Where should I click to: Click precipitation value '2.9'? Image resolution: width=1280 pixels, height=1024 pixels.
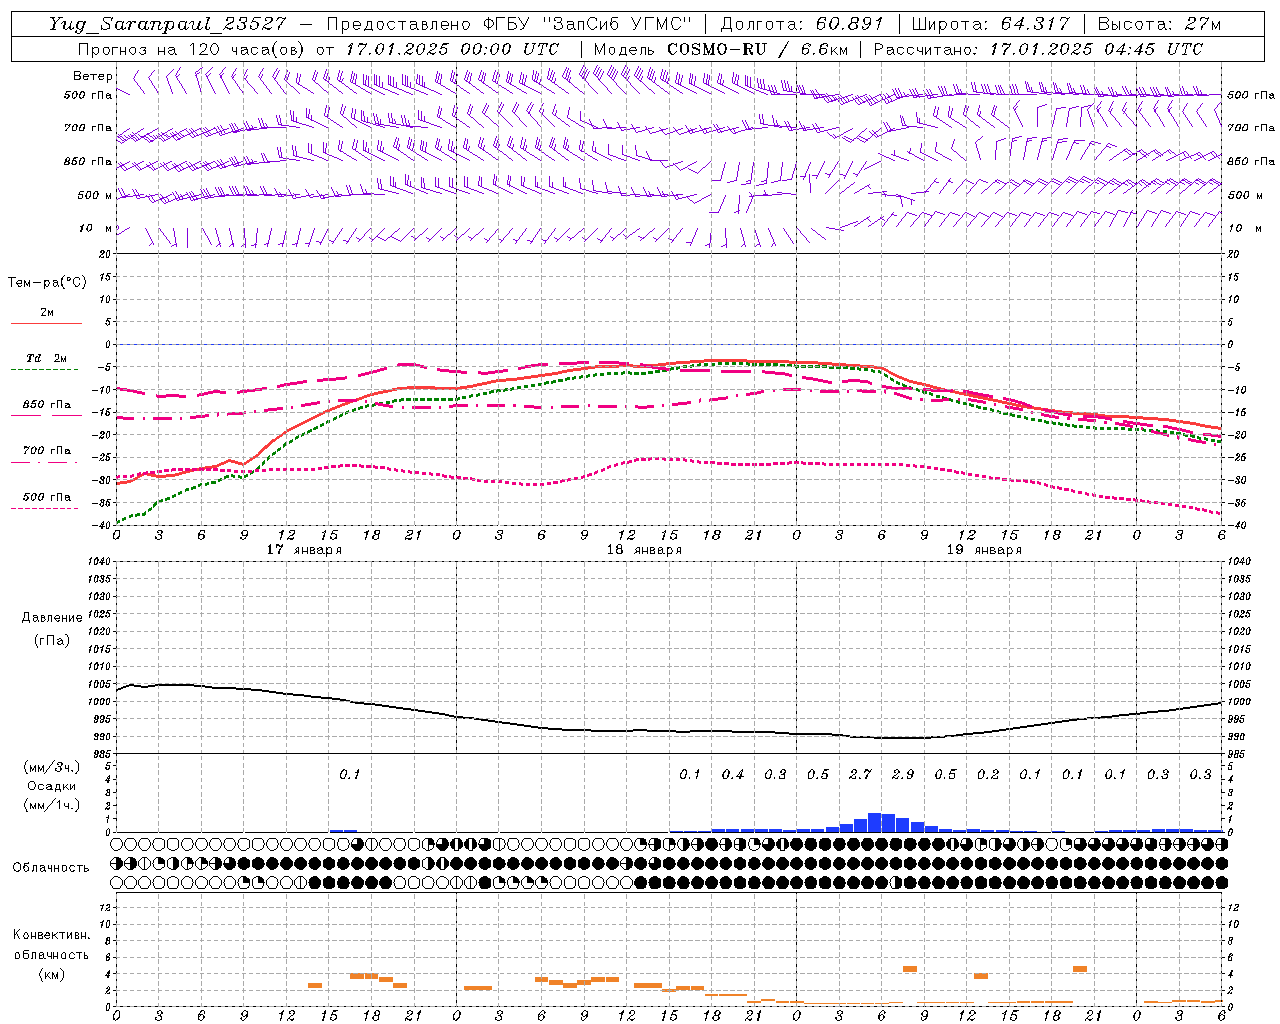tap(903, 775)
